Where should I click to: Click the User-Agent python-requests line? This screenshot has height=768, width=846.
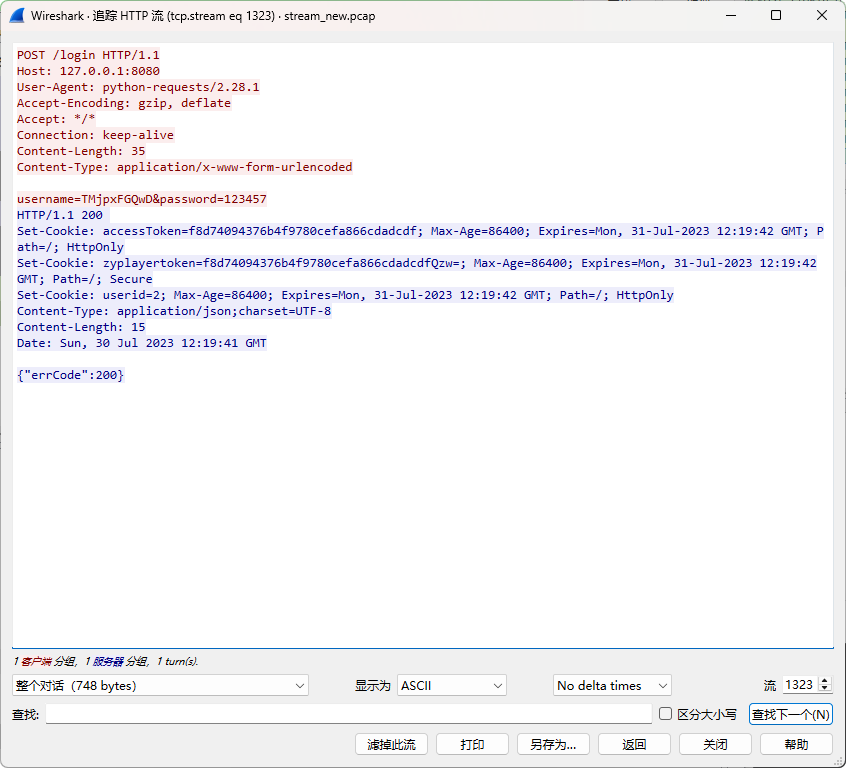(x=138, y=87)
